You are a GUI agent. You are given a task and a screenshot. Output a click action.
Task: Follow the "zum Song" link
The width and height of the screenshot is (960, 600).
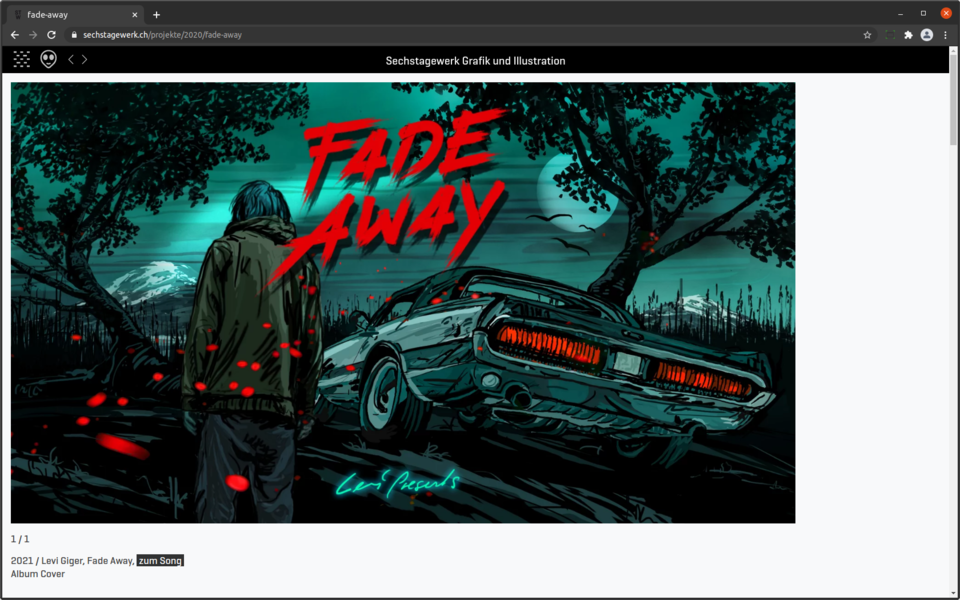coord(160,561)
